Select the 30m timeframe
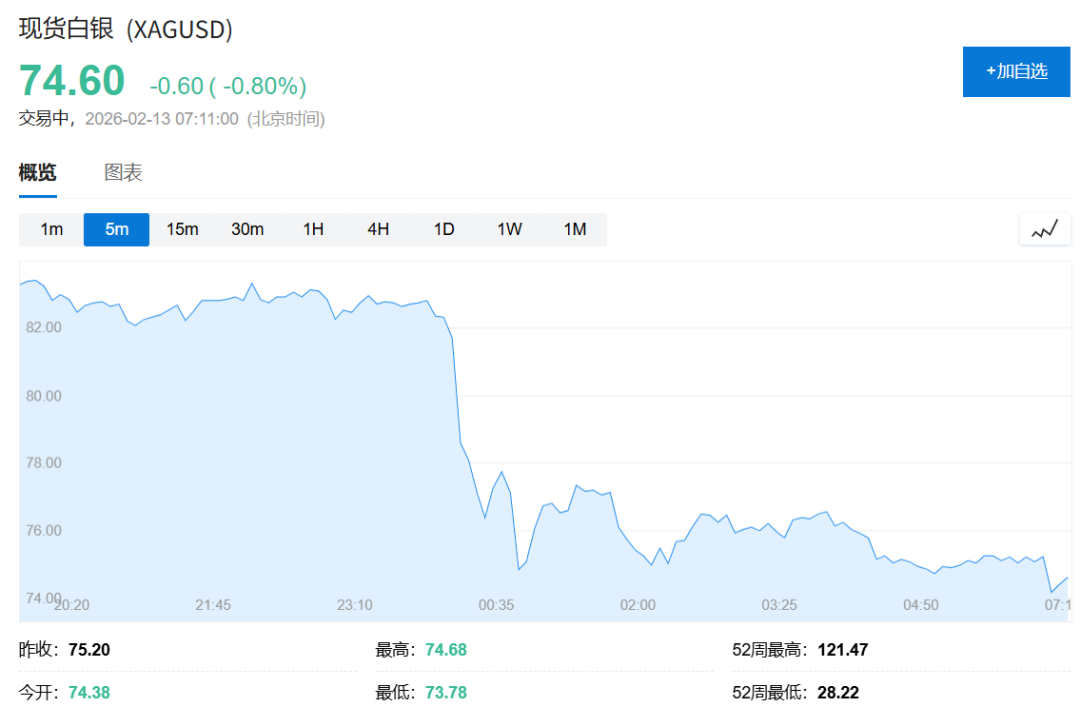The width and height of the screenshot is (1080, 707). (247, 229)
